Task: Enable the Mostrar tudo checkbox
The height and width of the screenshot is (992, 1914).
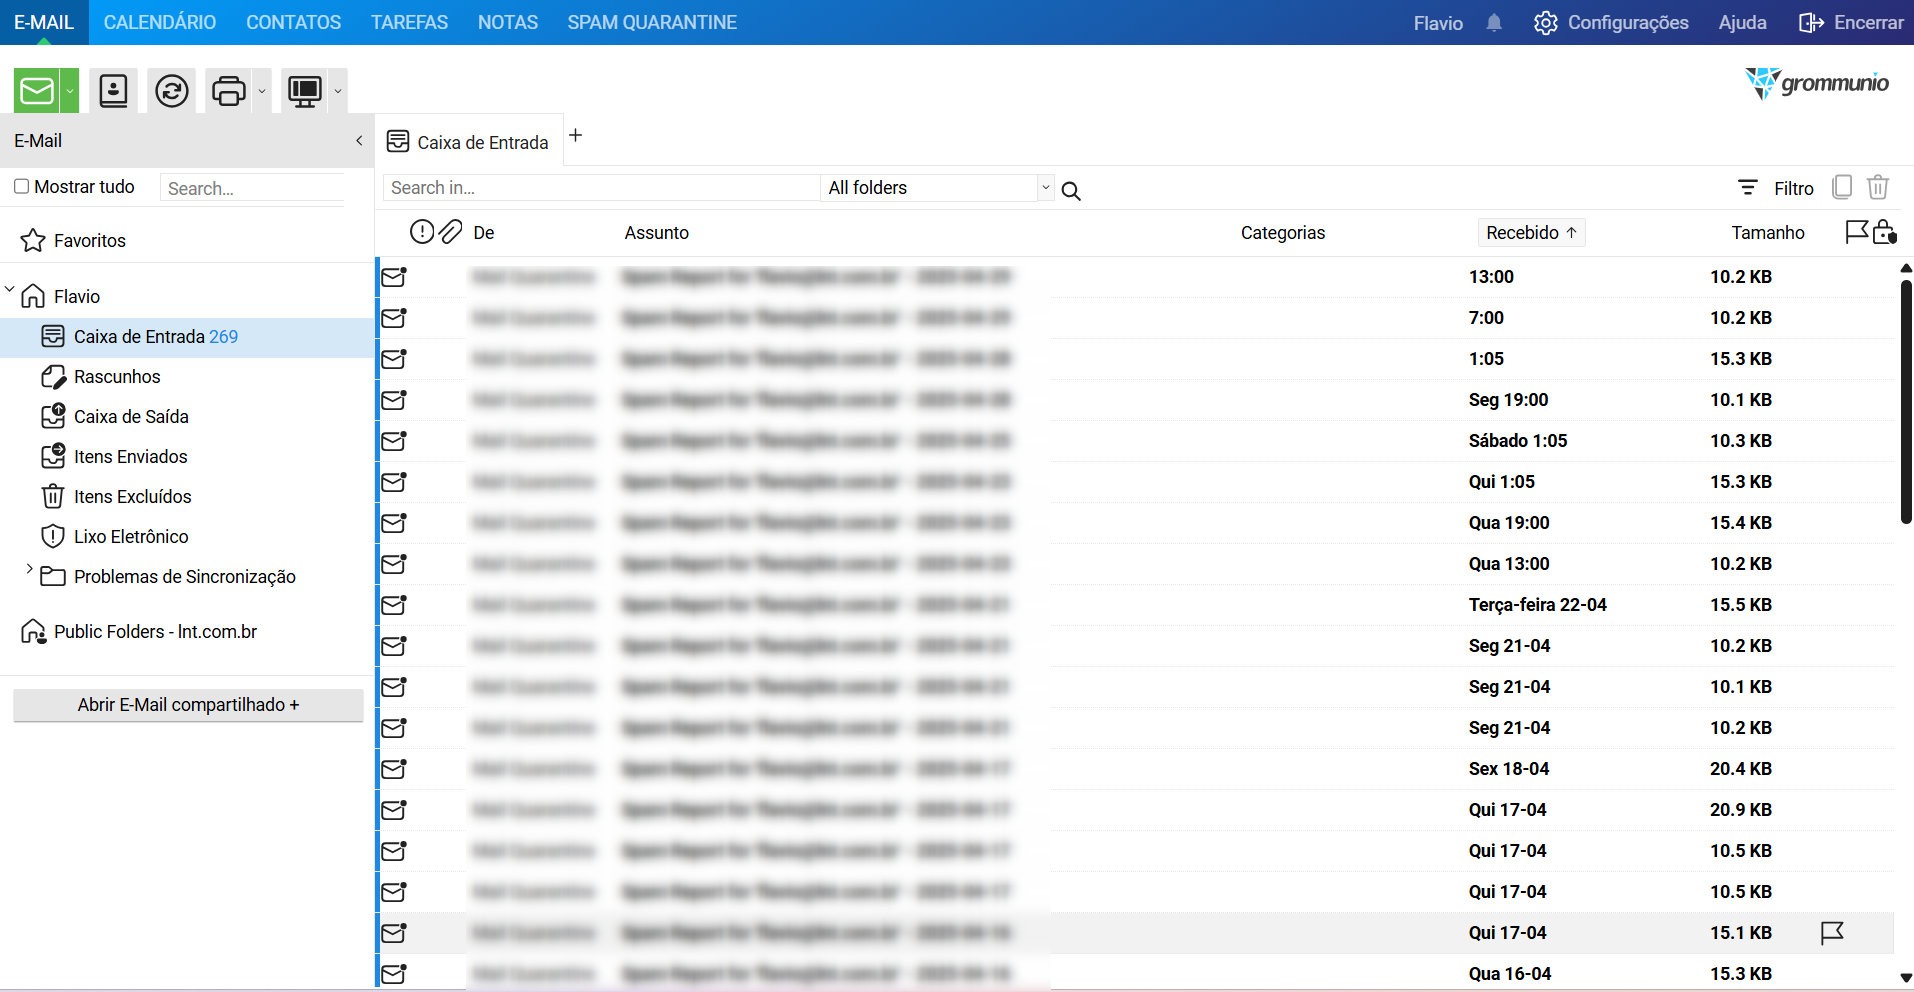Action: [22, 187]
